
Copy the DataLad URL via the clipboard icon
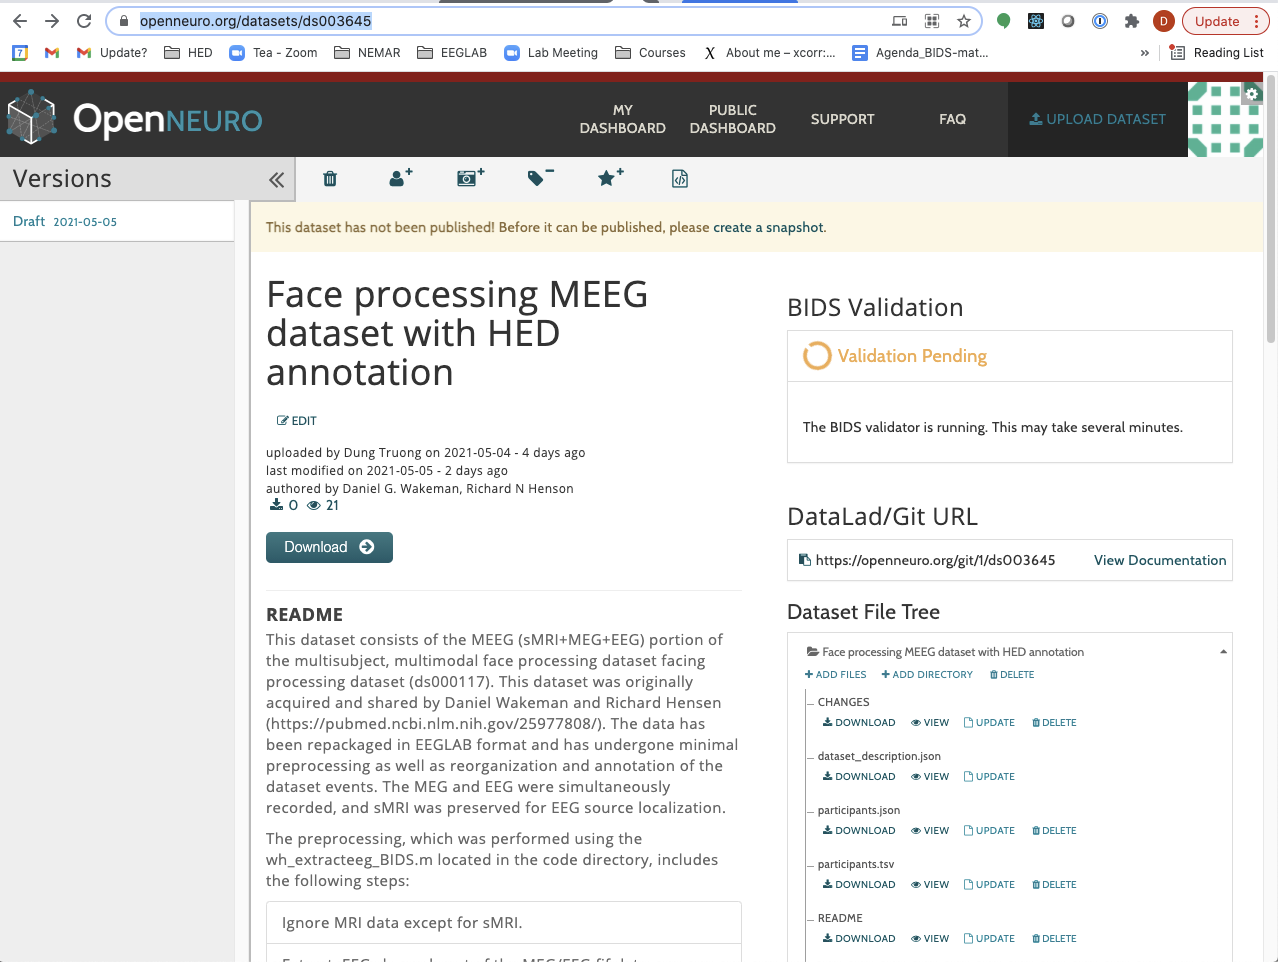(805, 560)
